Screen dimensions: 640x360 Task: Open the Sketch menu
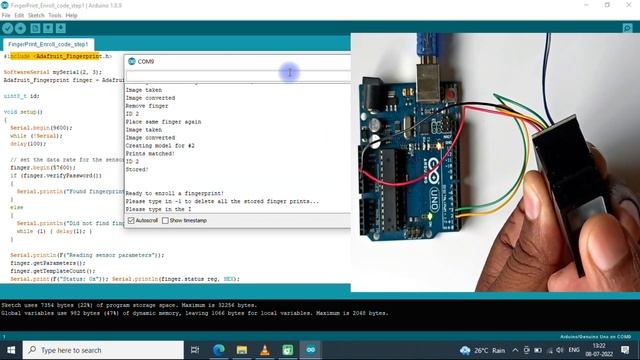click(x=36, y=16)
